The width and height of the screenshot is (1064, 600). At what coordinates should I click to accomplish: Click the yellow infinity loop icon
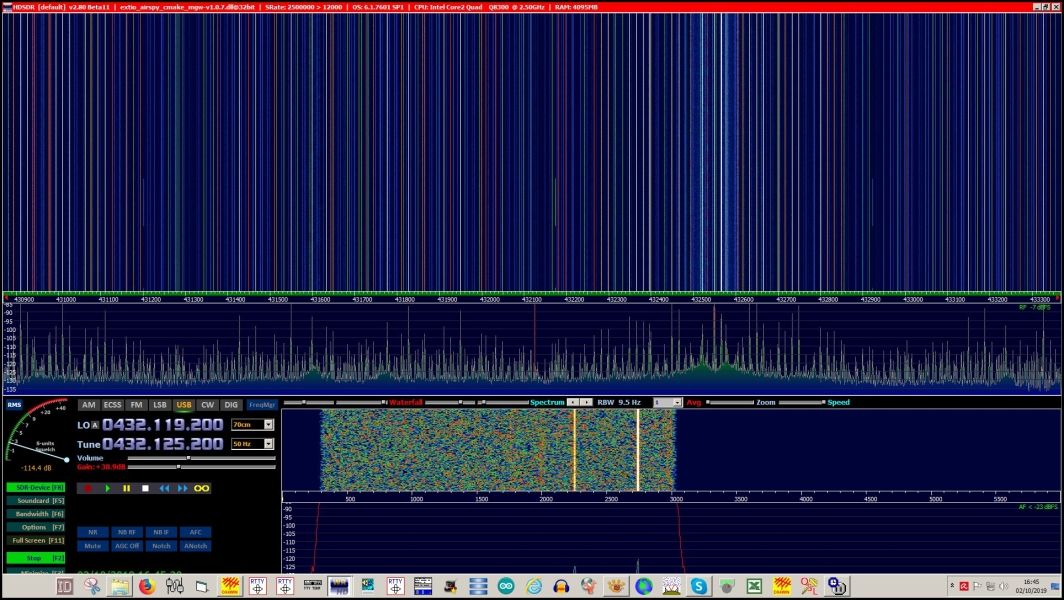pyautogui.click(x=202, y=488)
